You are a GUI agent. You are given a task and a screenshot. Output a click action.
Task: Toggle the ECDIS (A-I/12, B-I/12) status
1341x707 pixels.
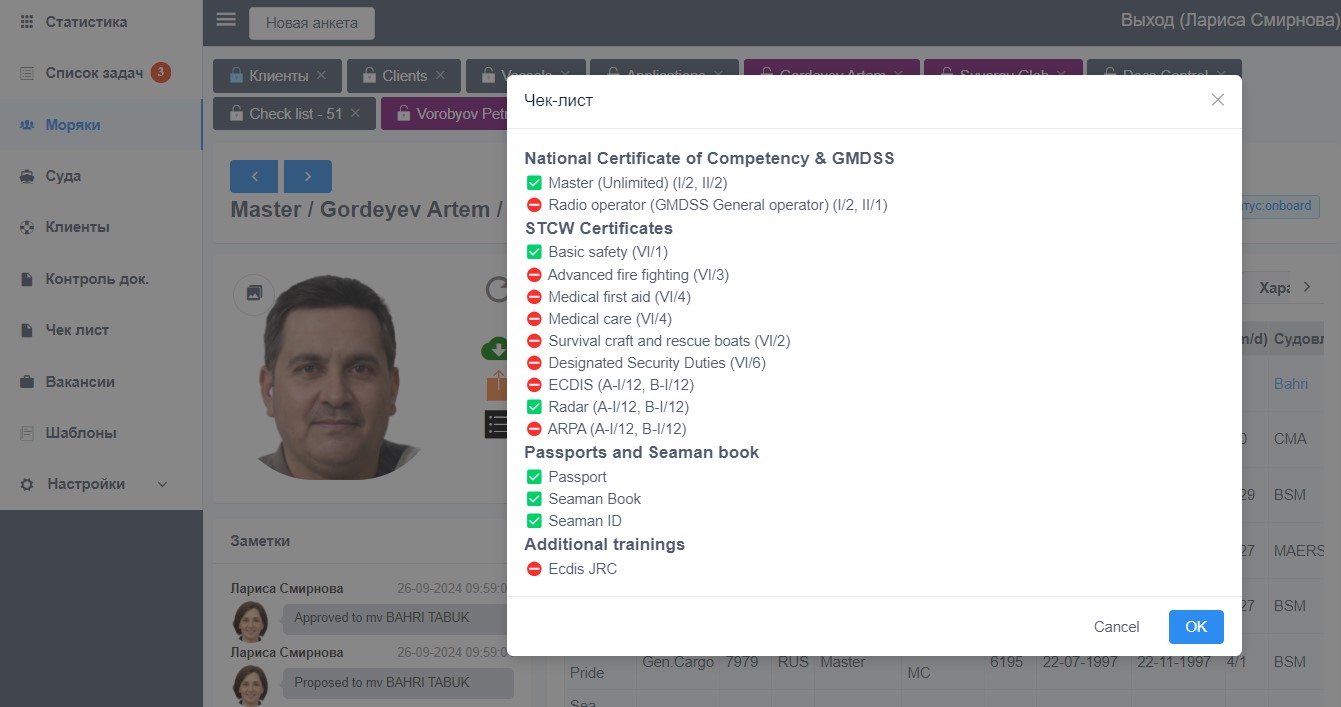pyautogui.click(x=534, y=385)
